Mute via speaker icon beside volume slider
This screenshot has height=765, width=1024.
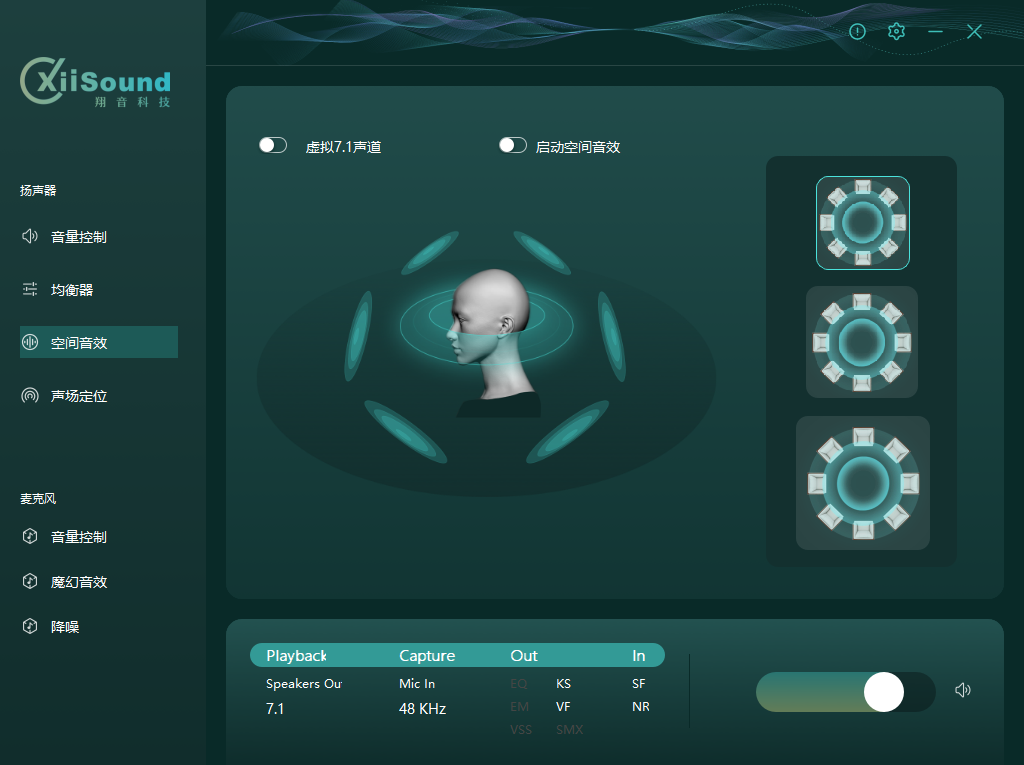(963, 691)
